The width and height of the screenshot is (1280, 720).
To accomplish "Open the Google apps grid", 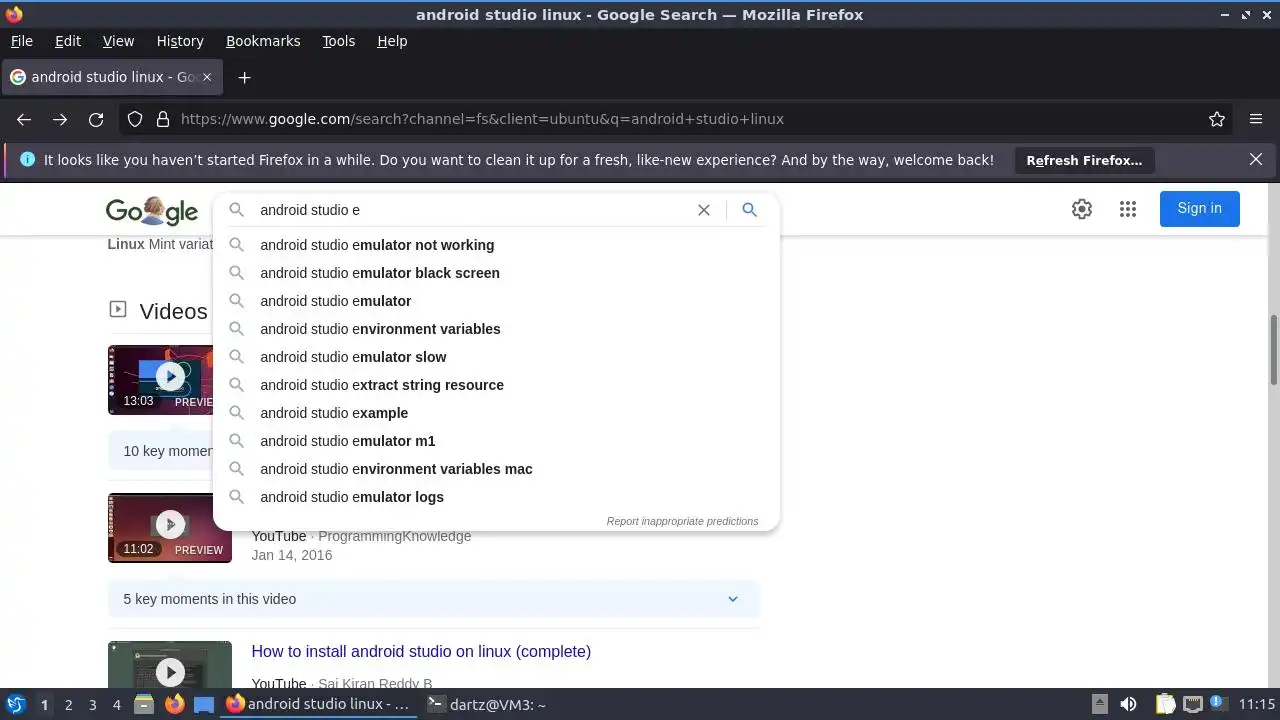I will point(1128,209).
